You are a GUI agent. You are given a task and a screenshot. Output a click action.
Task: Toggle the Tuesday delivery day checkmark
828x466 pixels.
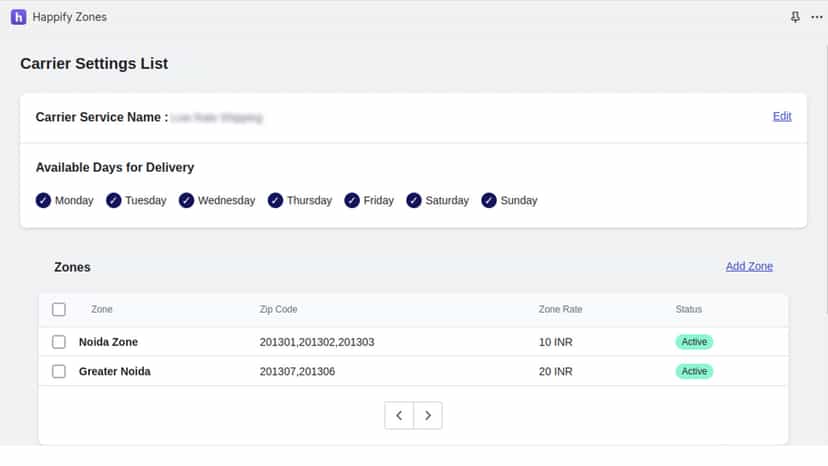(x=114, y=201)
